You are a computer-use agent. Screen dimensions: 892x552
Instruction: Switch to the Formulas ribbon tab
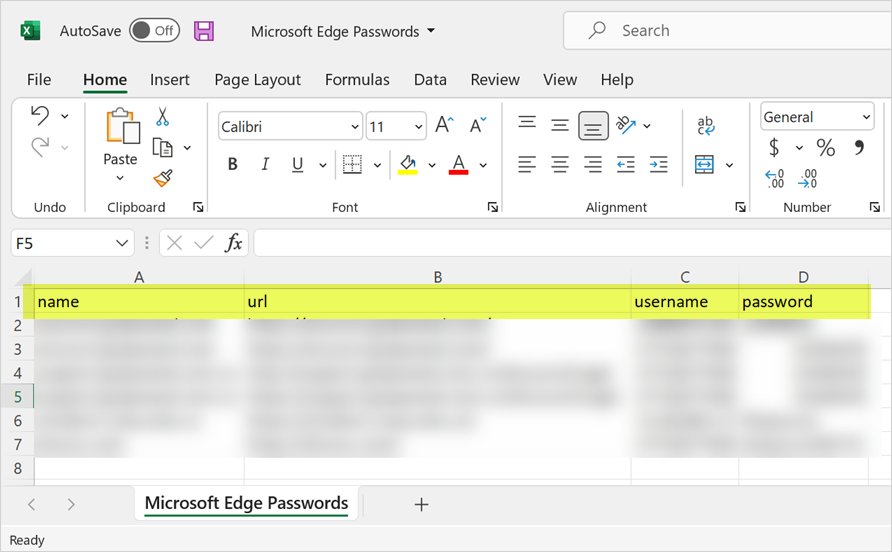[357, 80]
